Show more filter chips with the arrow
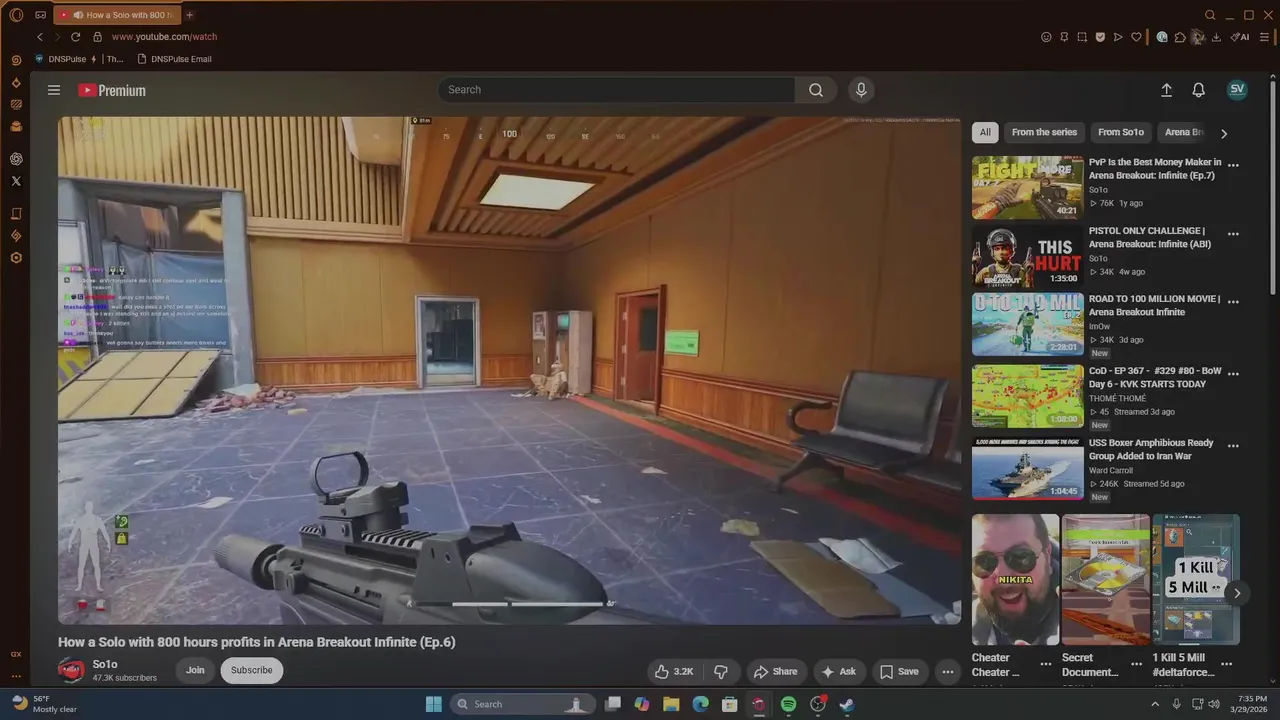The image size is (1280, 720). click(1224, 133)
